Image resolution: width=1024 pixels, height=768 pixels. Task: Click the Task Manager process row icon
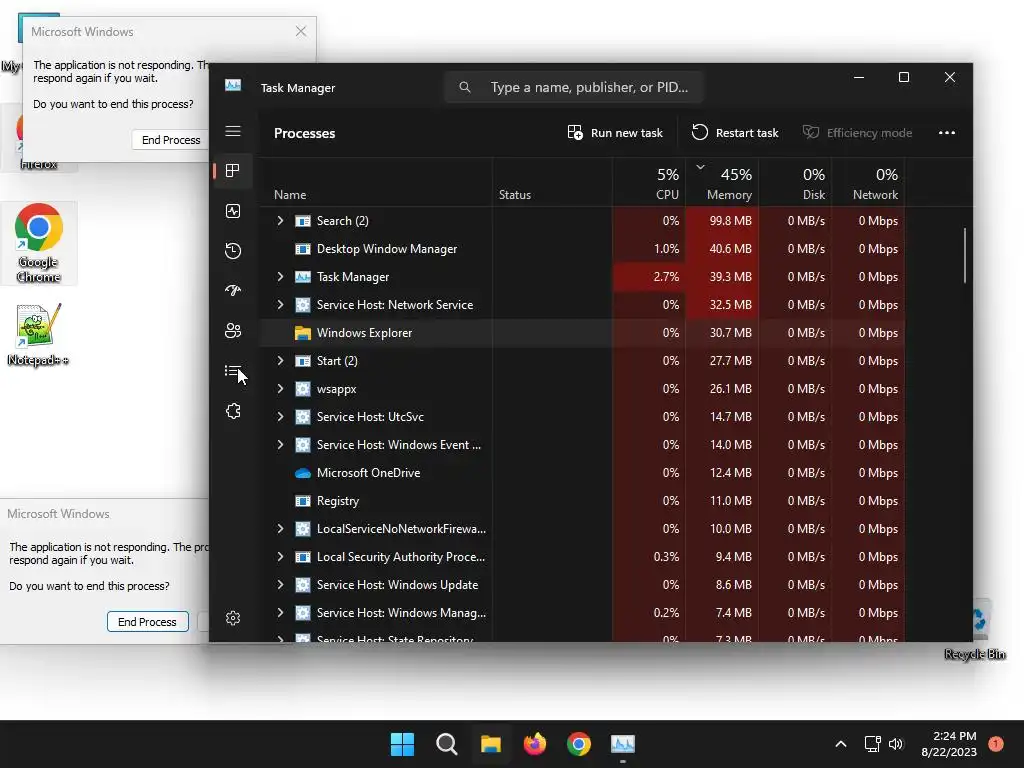302,277
